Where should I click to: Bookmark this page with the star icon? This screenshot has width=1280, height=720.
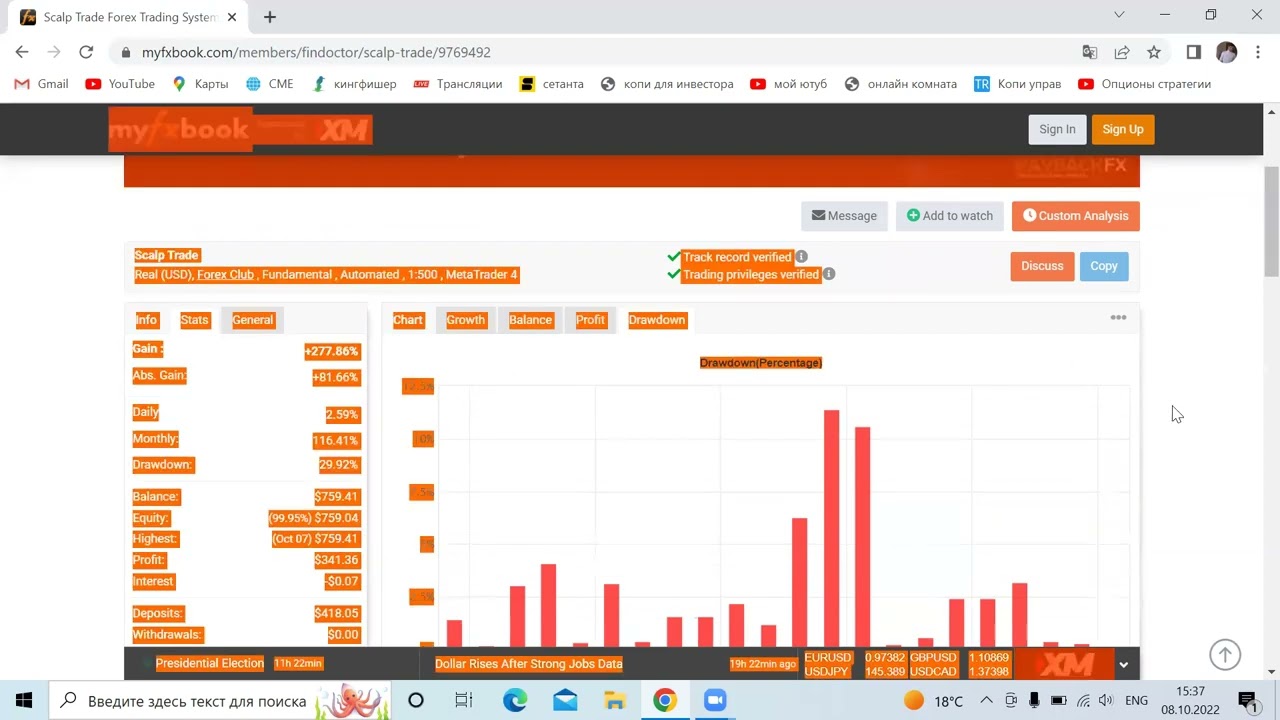pyautogui.click(x=1154, y=52)
